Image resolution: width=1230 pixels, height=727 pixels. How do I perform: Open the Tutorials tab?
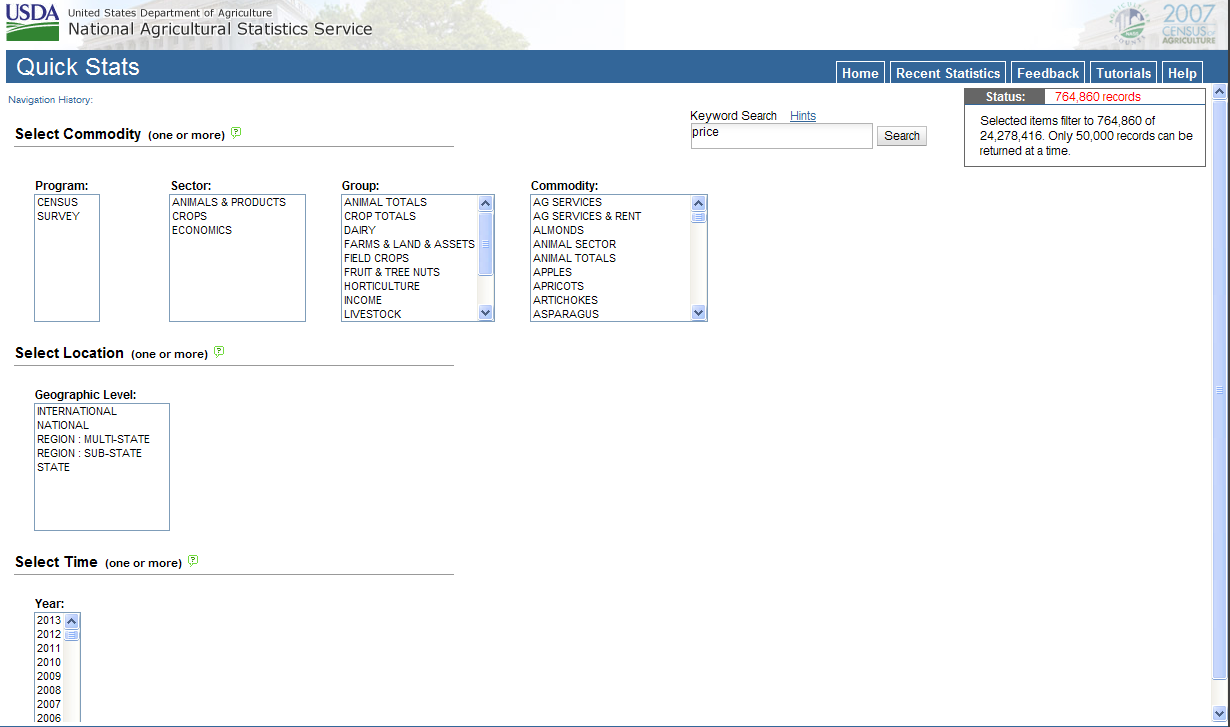[1123, 73]
